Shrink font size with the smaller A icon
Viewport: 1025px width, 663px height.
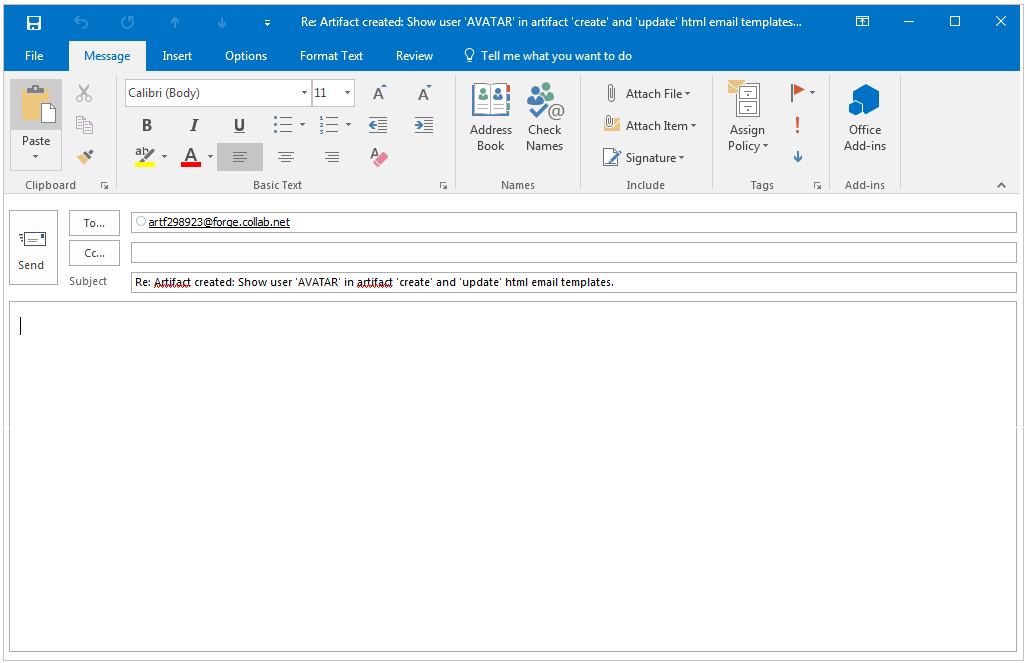(424, 93)
